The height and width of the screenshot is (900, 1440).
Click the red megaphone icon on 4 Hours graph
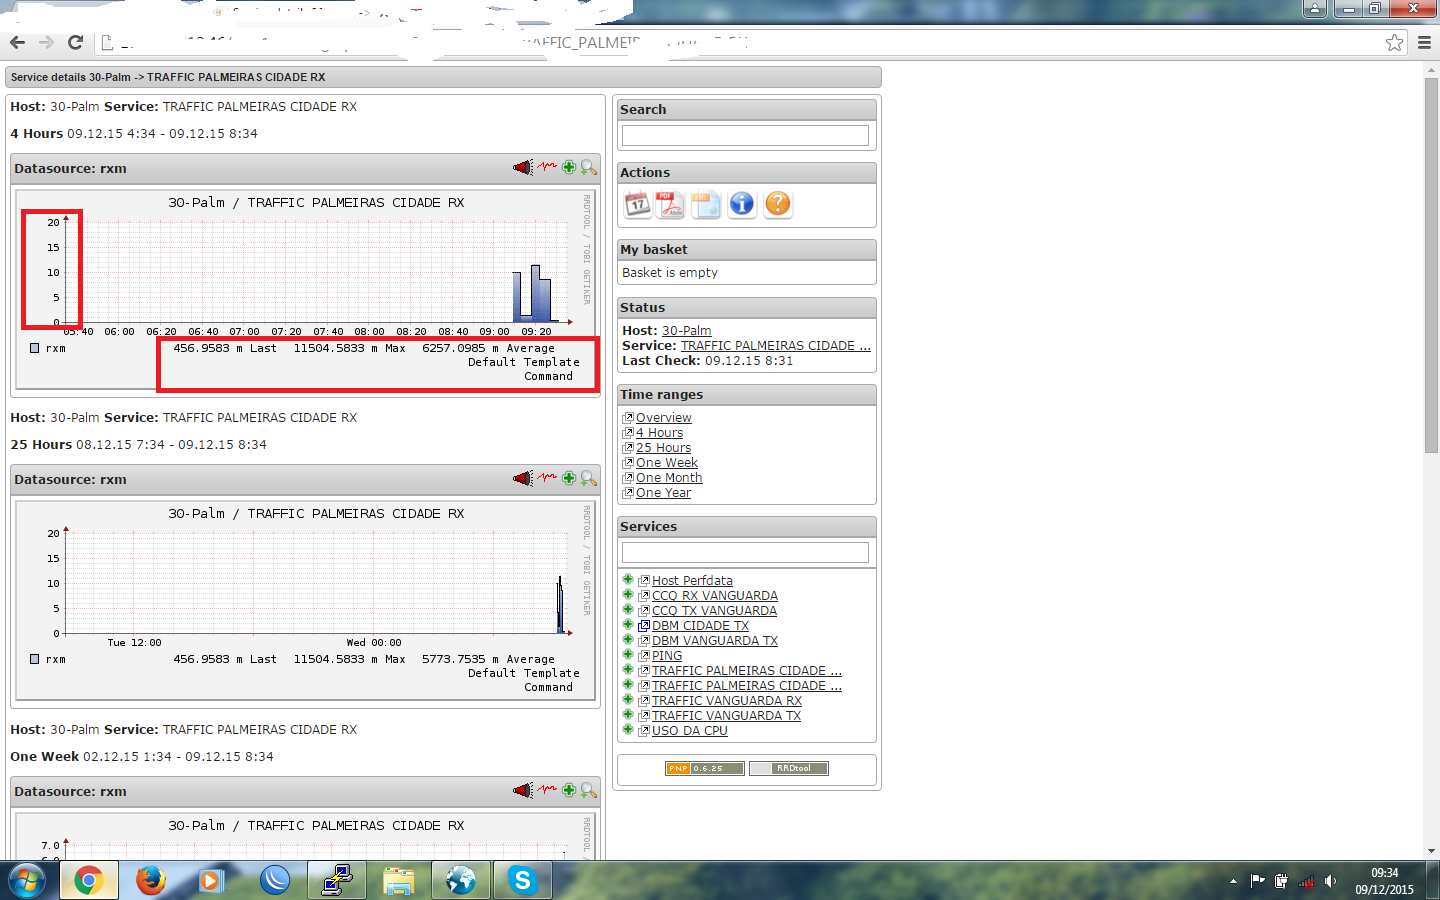point(523,168)
